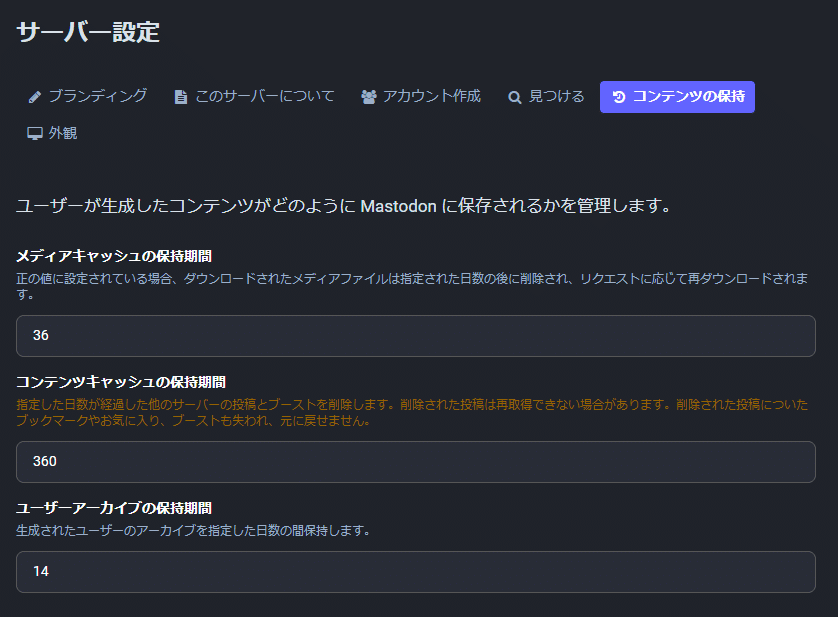
Task: Click the description mentioning Mastodon content storage
Action: tap(344, 206)
